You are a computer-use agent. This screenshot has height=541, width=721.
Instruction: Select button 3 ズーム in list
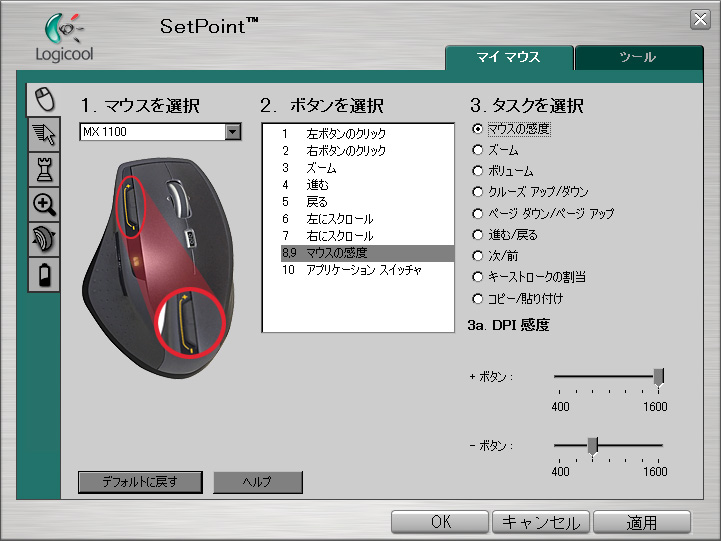pos(367,168)
